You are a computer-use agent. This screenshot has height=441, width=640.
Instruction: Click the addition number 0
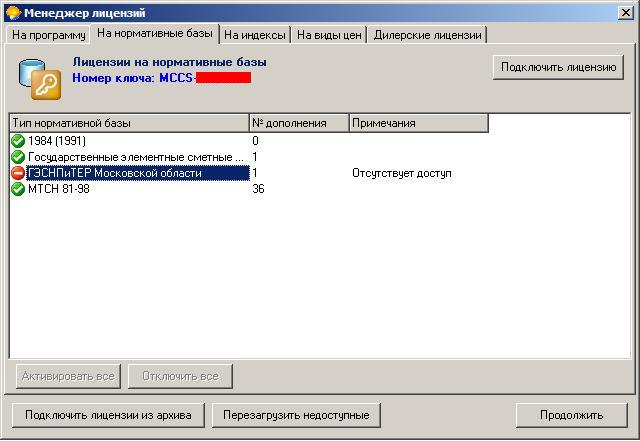click(x=256, y=141)
